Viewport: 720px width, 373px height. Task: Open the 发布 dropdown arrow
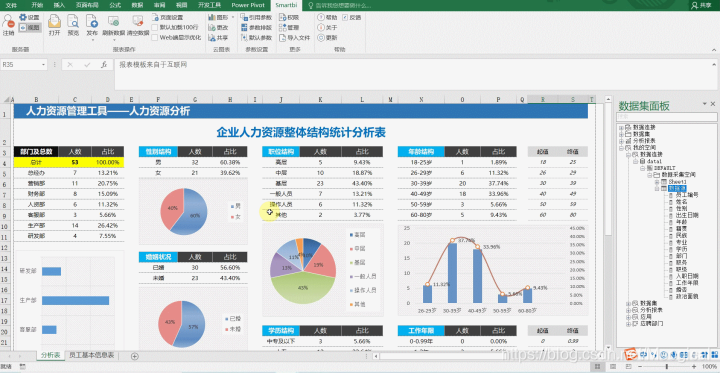tap(92, 40)
